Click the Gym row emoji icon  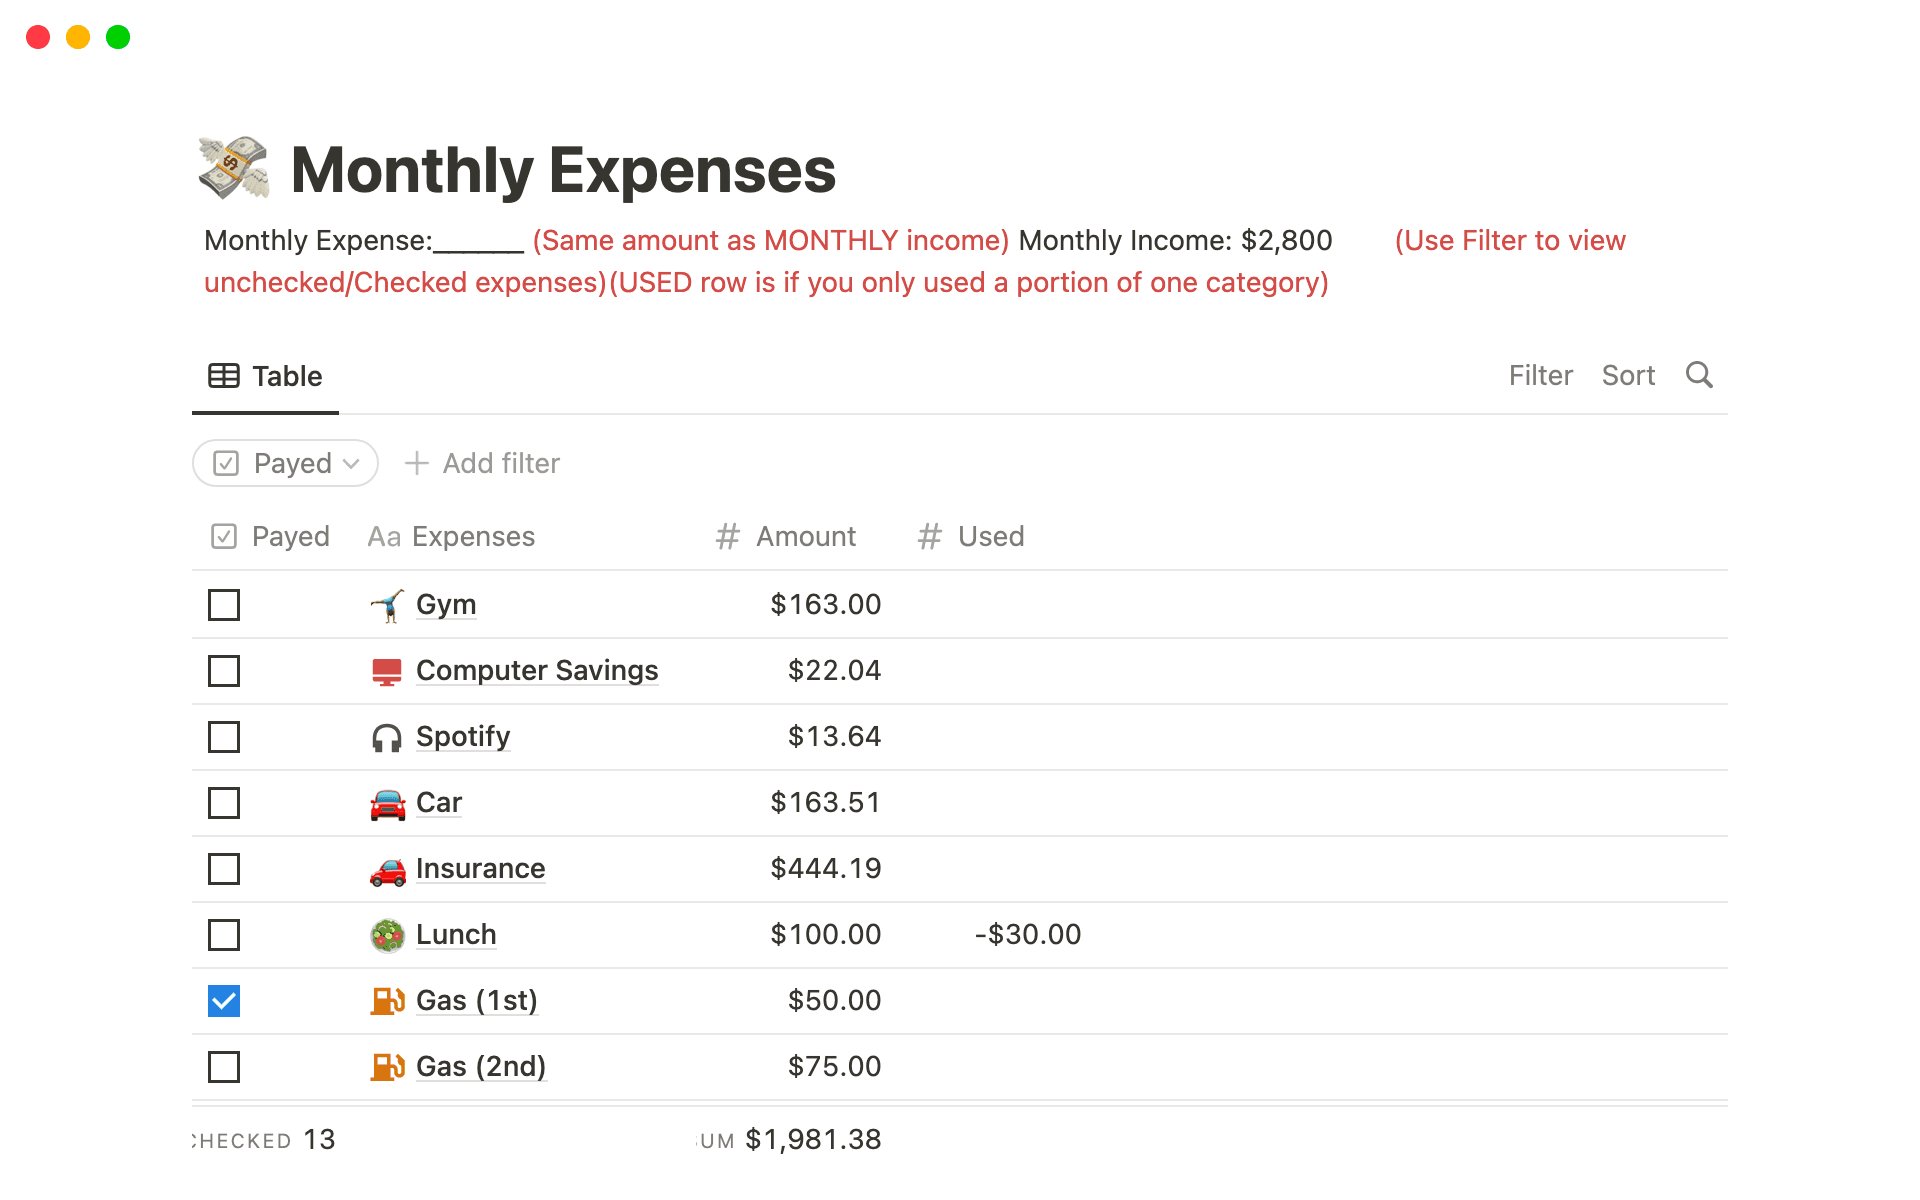click(x=387, y=605)
